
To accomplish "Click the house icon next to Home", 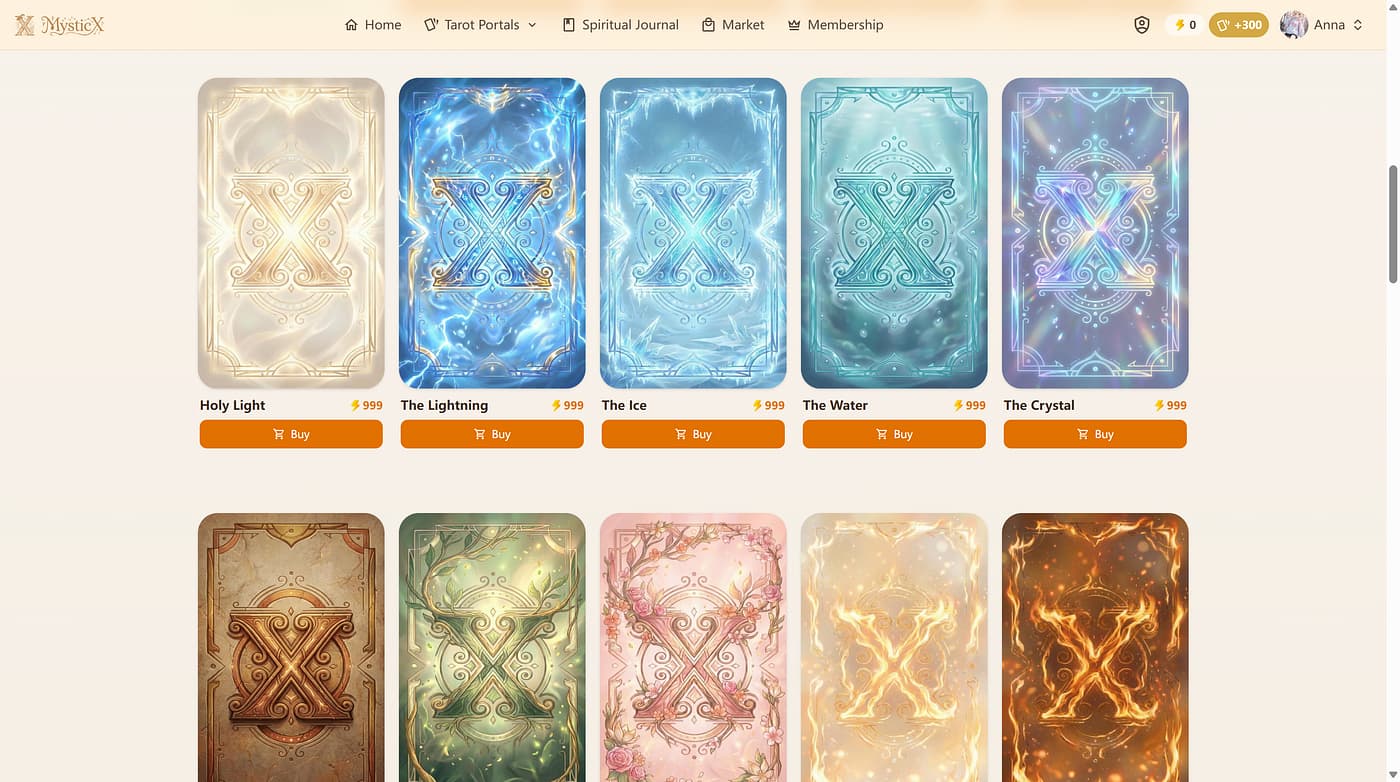I will [x=351, y=25].
